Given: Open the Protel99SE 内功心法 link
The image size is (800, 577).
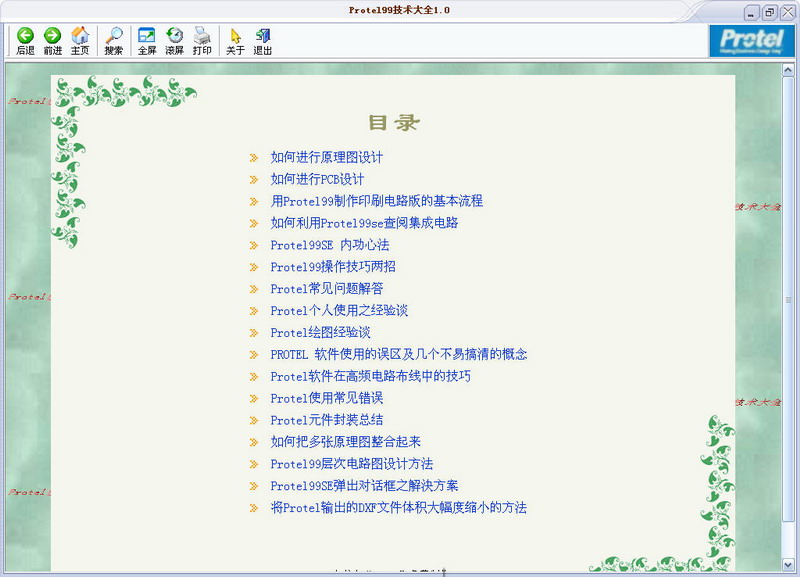Looking at the screenshot, I should tap(330, 245).
